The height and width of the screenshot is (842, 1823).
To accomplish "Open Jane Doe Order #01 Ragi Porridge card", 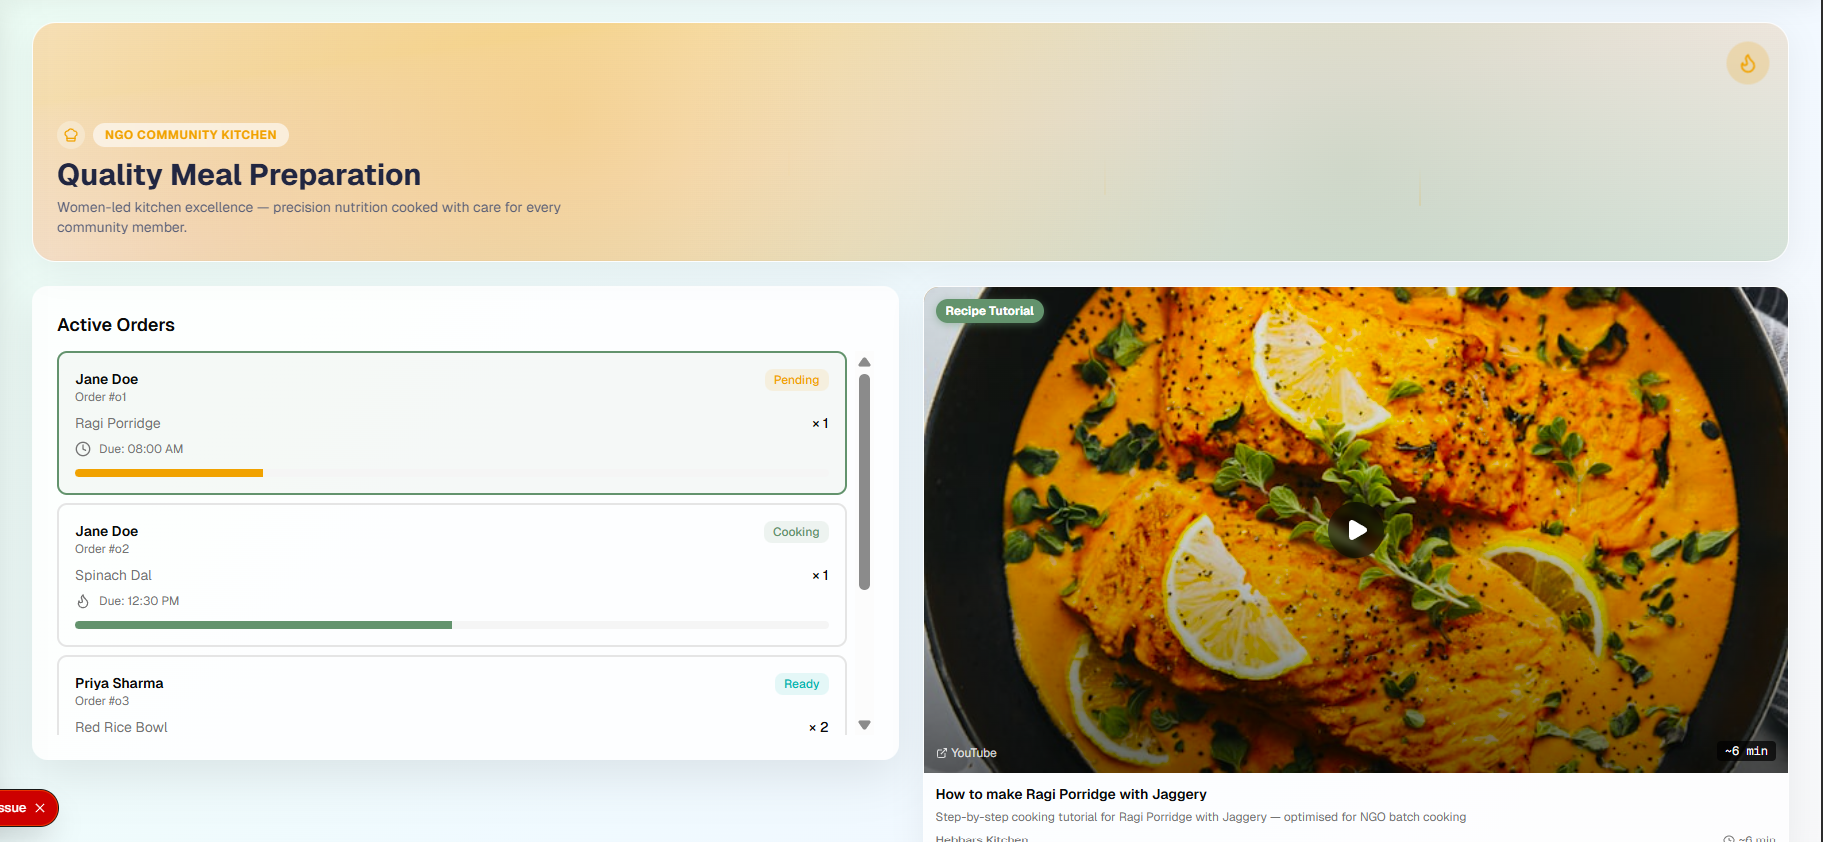I will [x=452, y=423].
